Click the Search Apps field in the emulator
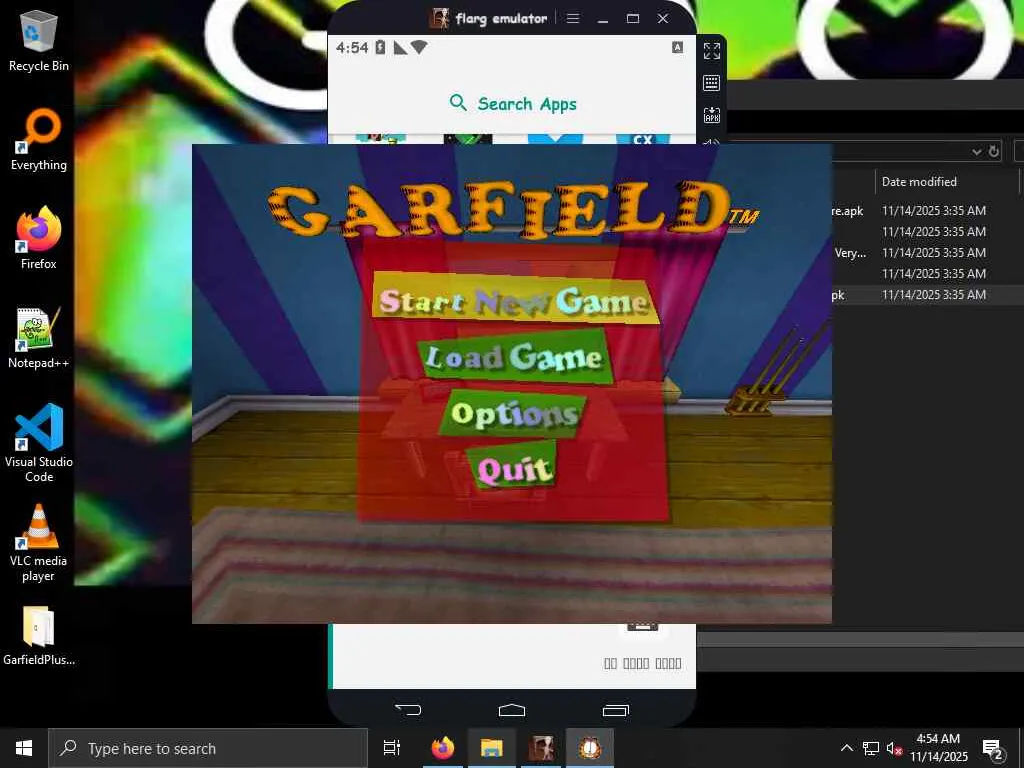 [513, 103]
